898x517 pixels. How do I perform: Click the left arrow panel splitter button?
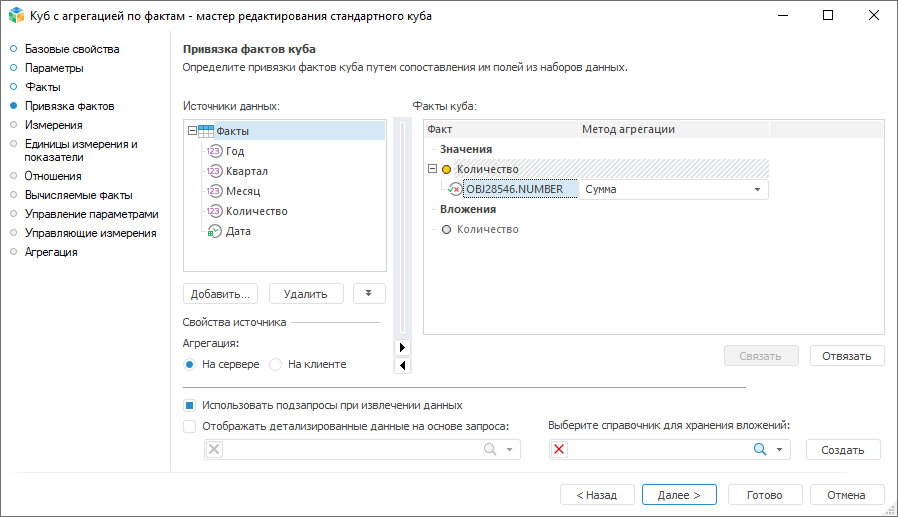point(403,365)
